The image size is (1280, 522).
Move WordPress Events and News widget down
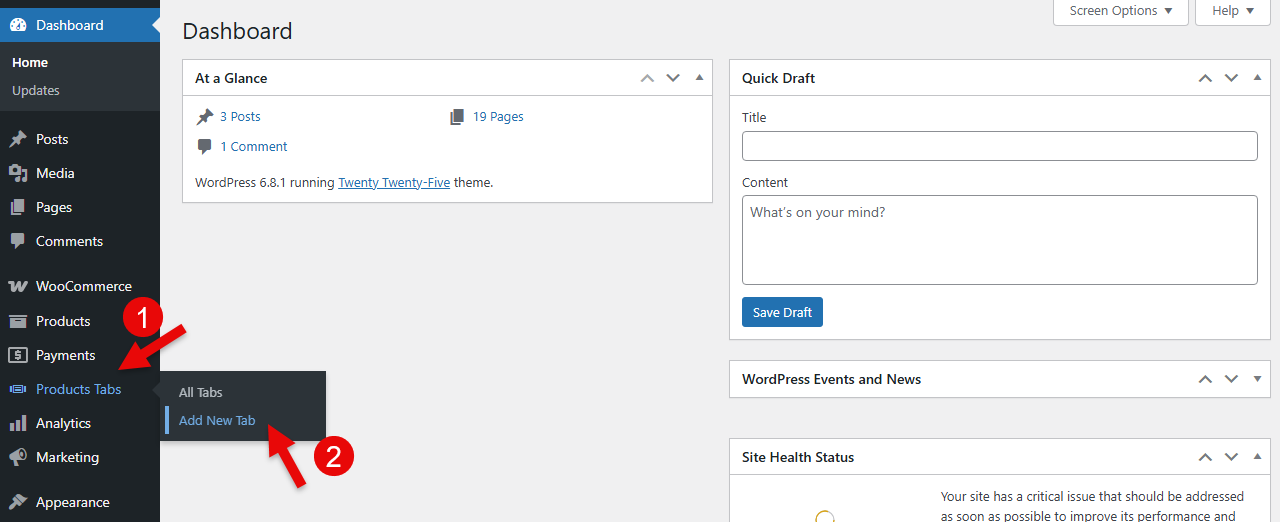pos(1231,379)
